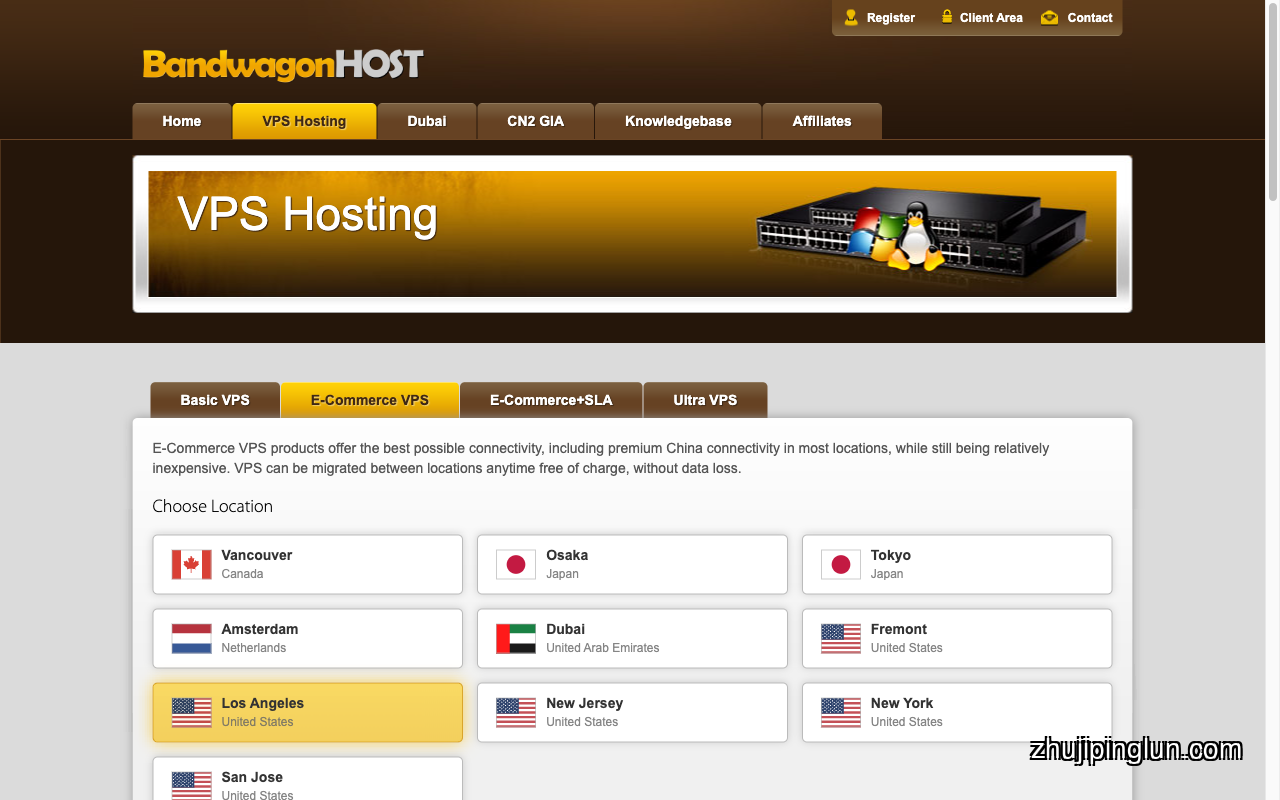1280x800 pixels.
Task: Click the Japan flag next to Tokyo
Action: click(x=841, y=564)
